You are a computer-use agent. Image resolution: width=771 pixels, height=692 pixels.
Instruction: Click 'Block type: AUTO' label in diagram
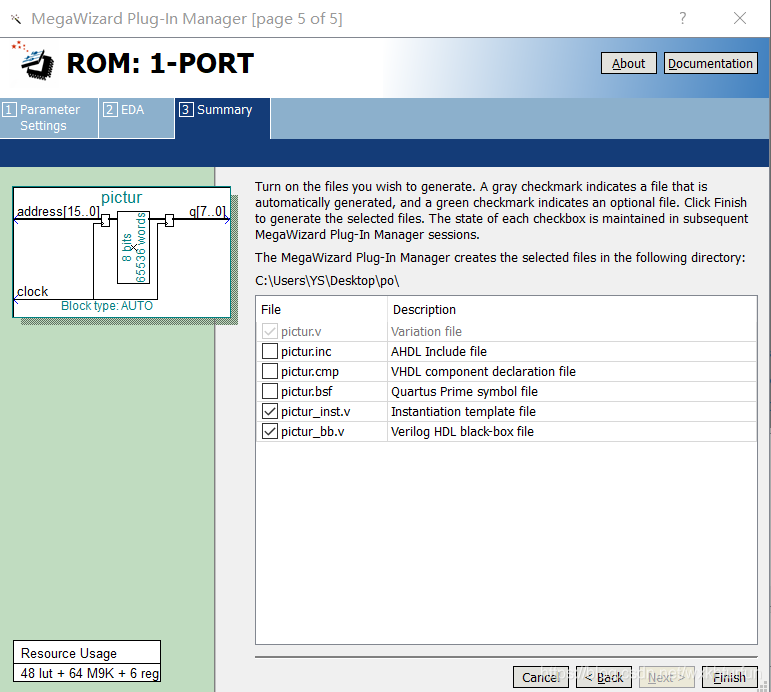107,305
